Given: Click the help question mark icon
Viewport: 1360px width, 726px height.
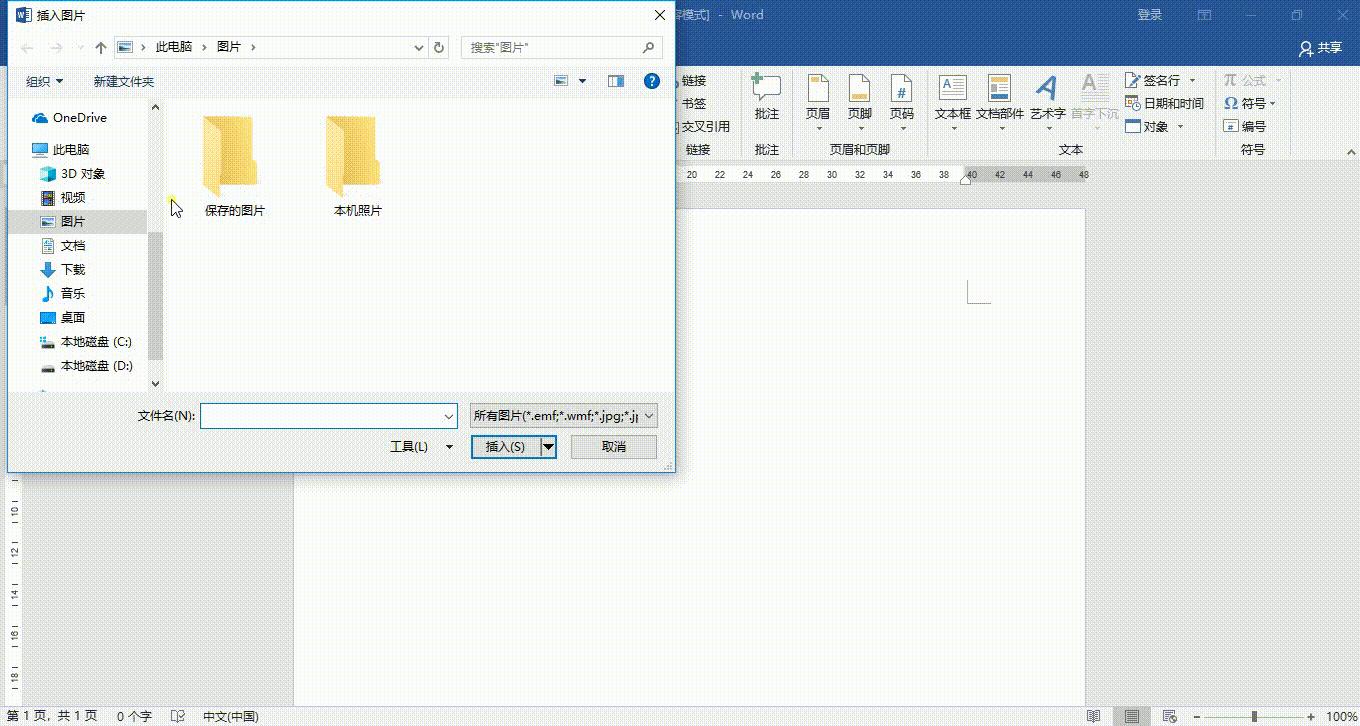Looking at the screenshot, I should click(x=652, y=81).
